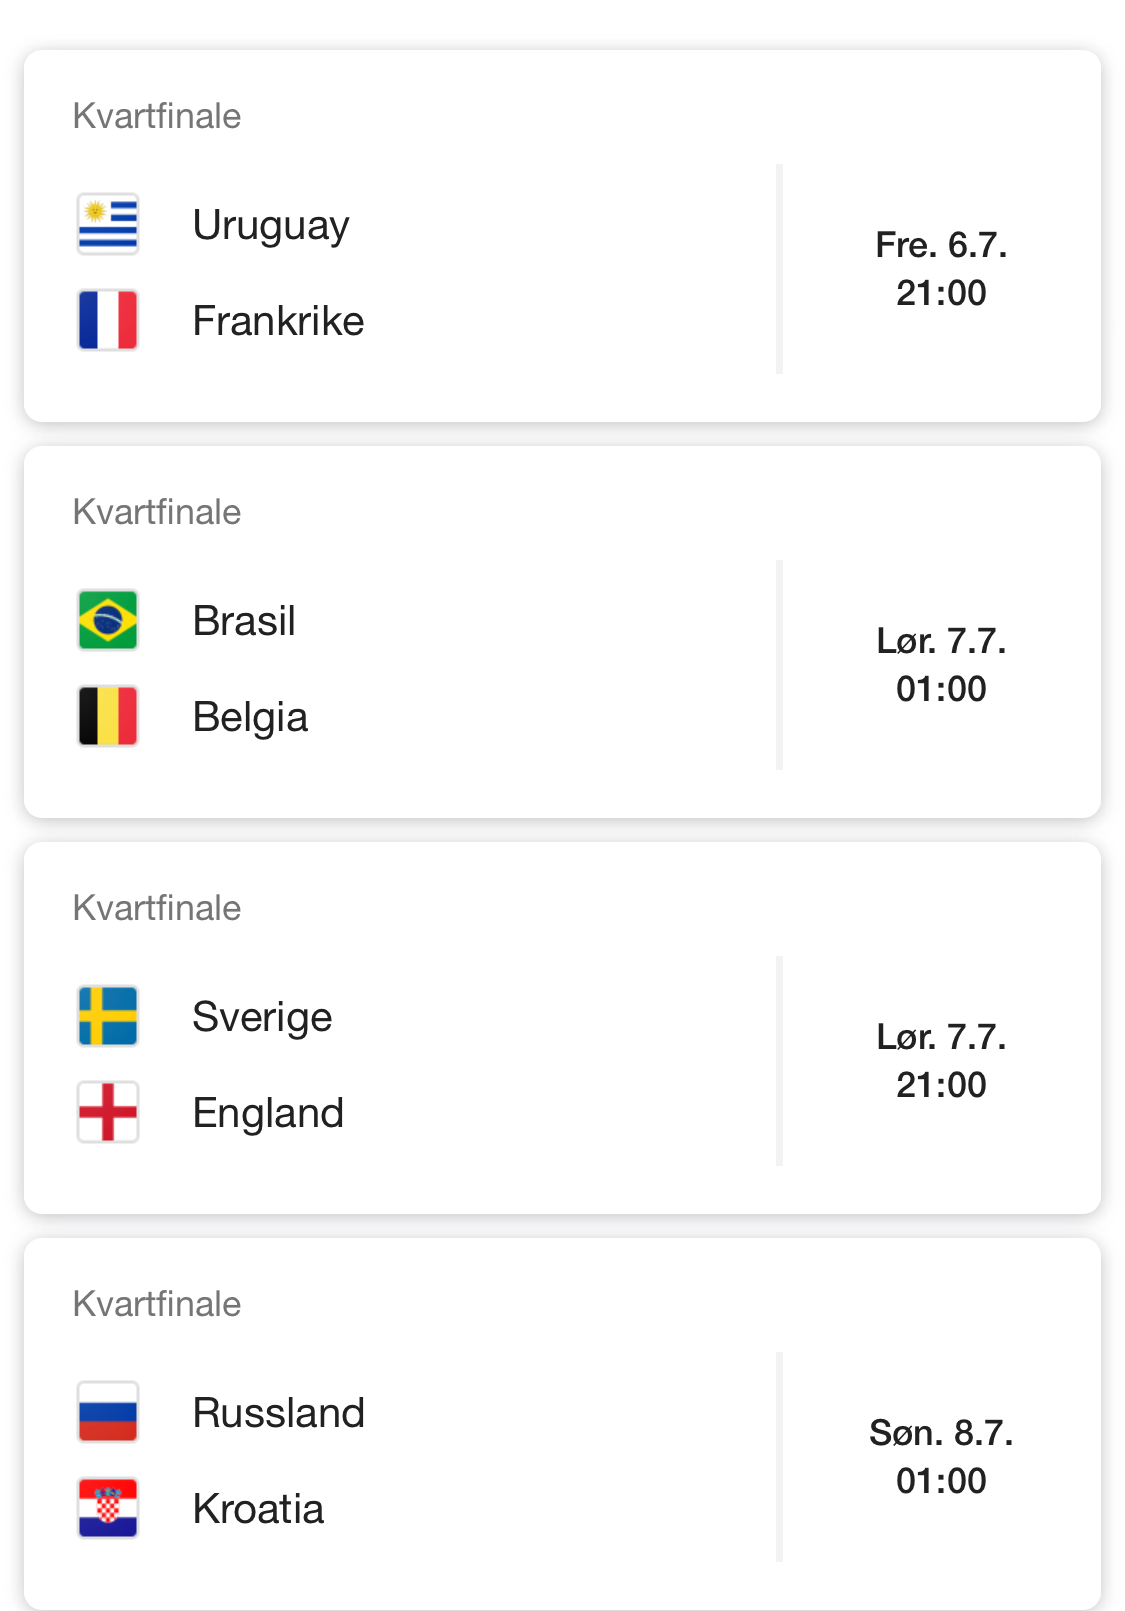The height and width of the screenshot is (1611, 1125).
Task: Choose the Kroatia team name
Action: click(x=258, y=1509)
